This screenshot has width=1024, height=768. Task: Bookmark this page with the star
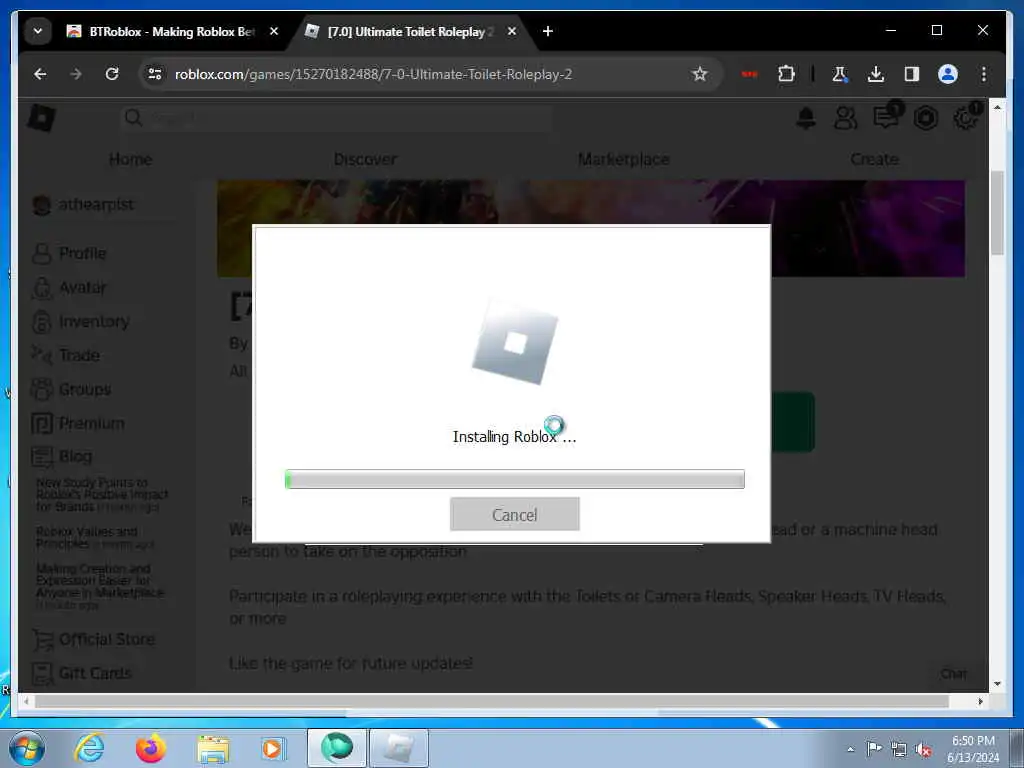click(699, 74)
